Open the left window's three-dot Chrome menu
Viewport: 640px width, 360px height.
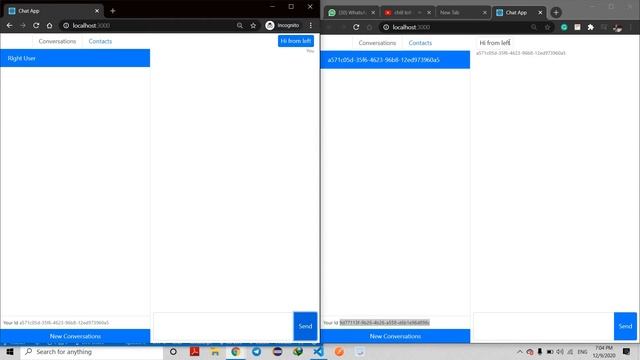(311, 25)
